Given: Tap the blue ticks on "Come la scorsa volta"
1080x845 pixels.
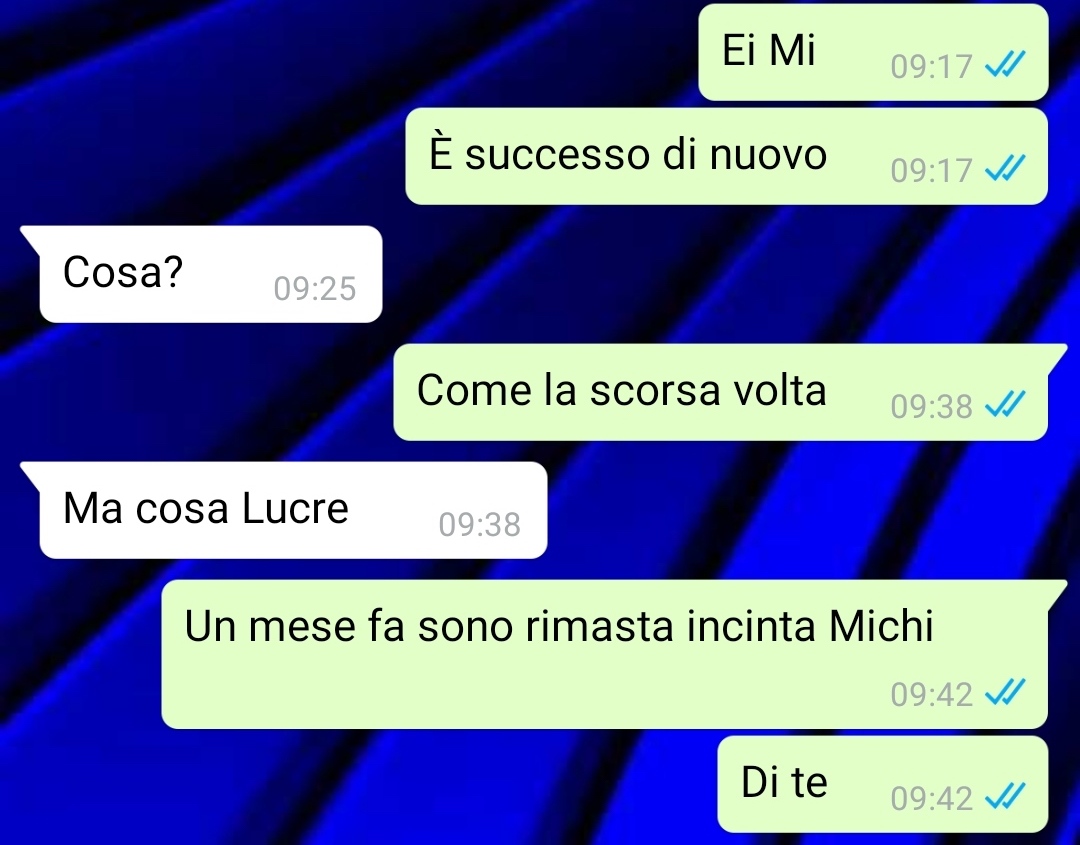Looking at the screenshot, I should (1005, 404).
